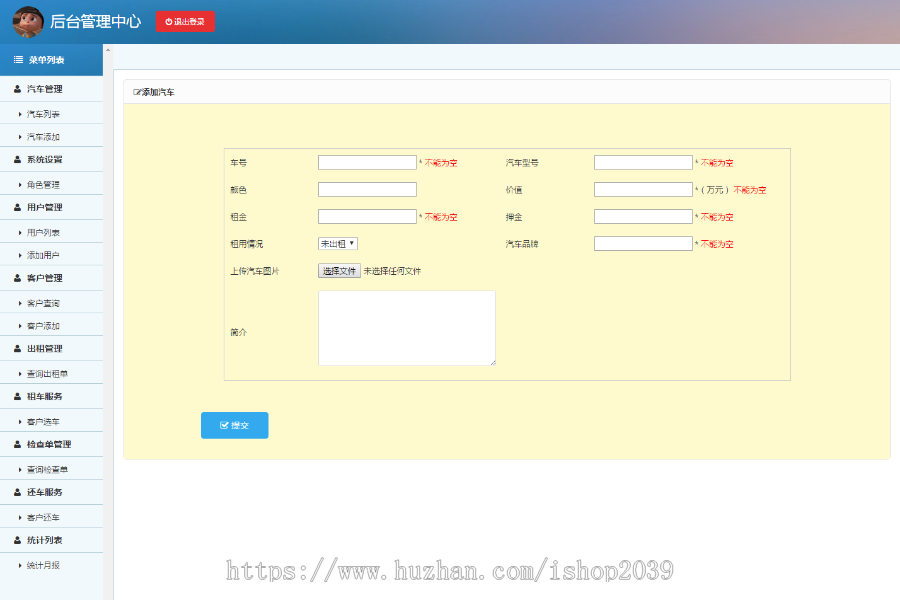Click person icon beside 客户管理

(17, 278)
